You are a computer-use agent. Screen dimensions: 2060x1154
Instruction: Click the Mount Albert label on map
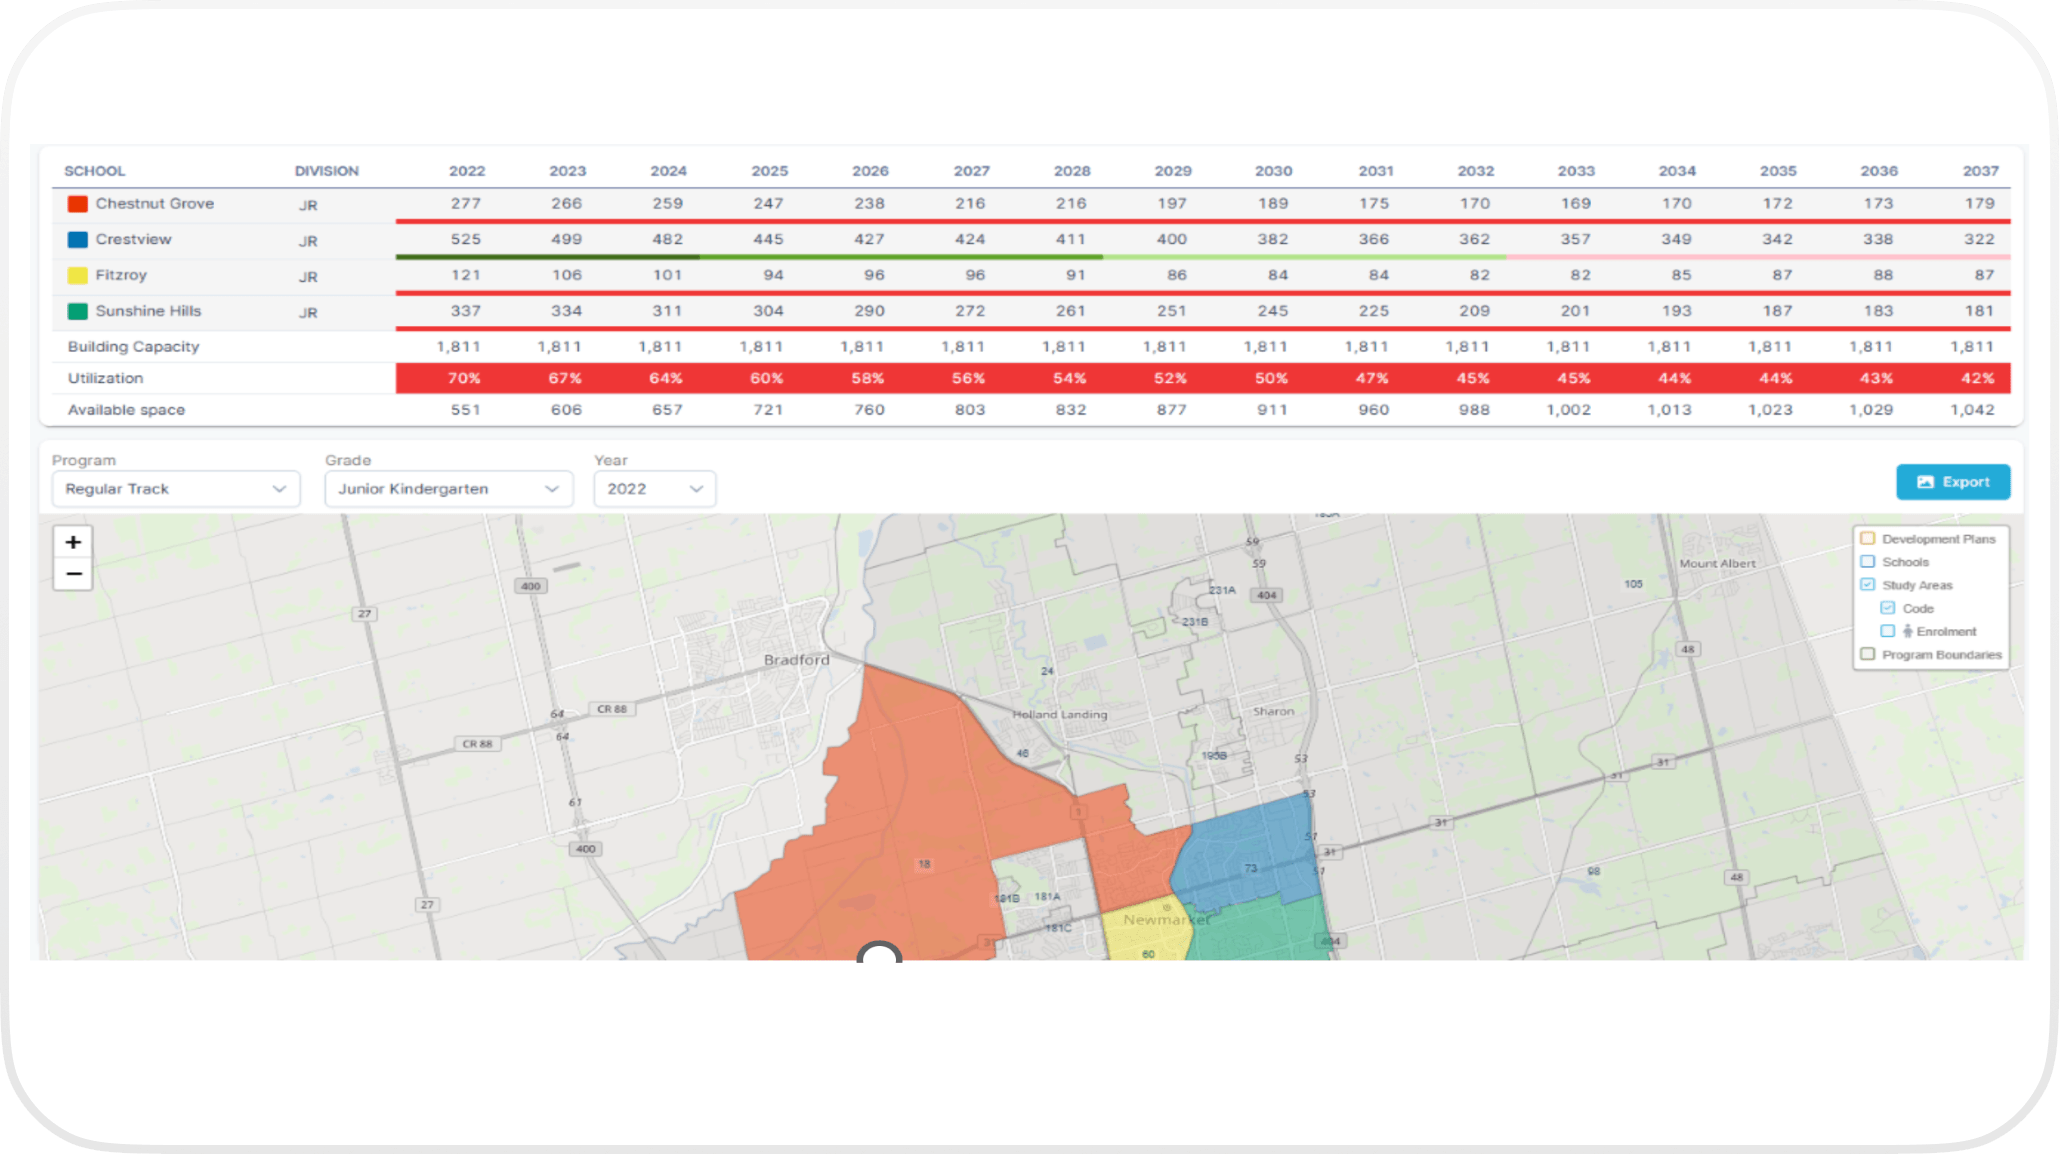(x=1718, y=564)
